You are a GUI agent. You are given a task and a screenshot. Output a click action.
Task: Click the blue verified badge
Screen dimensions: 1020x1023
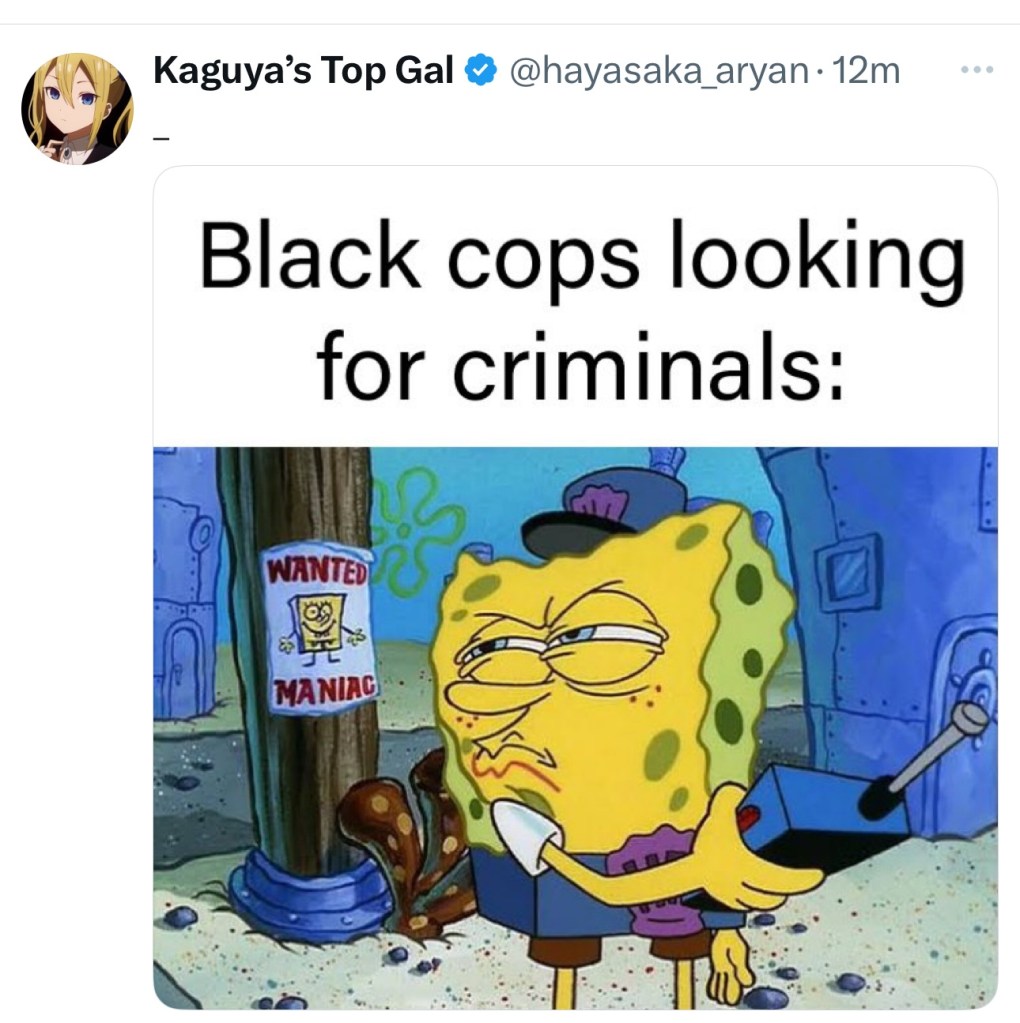(x=480, y=70)
